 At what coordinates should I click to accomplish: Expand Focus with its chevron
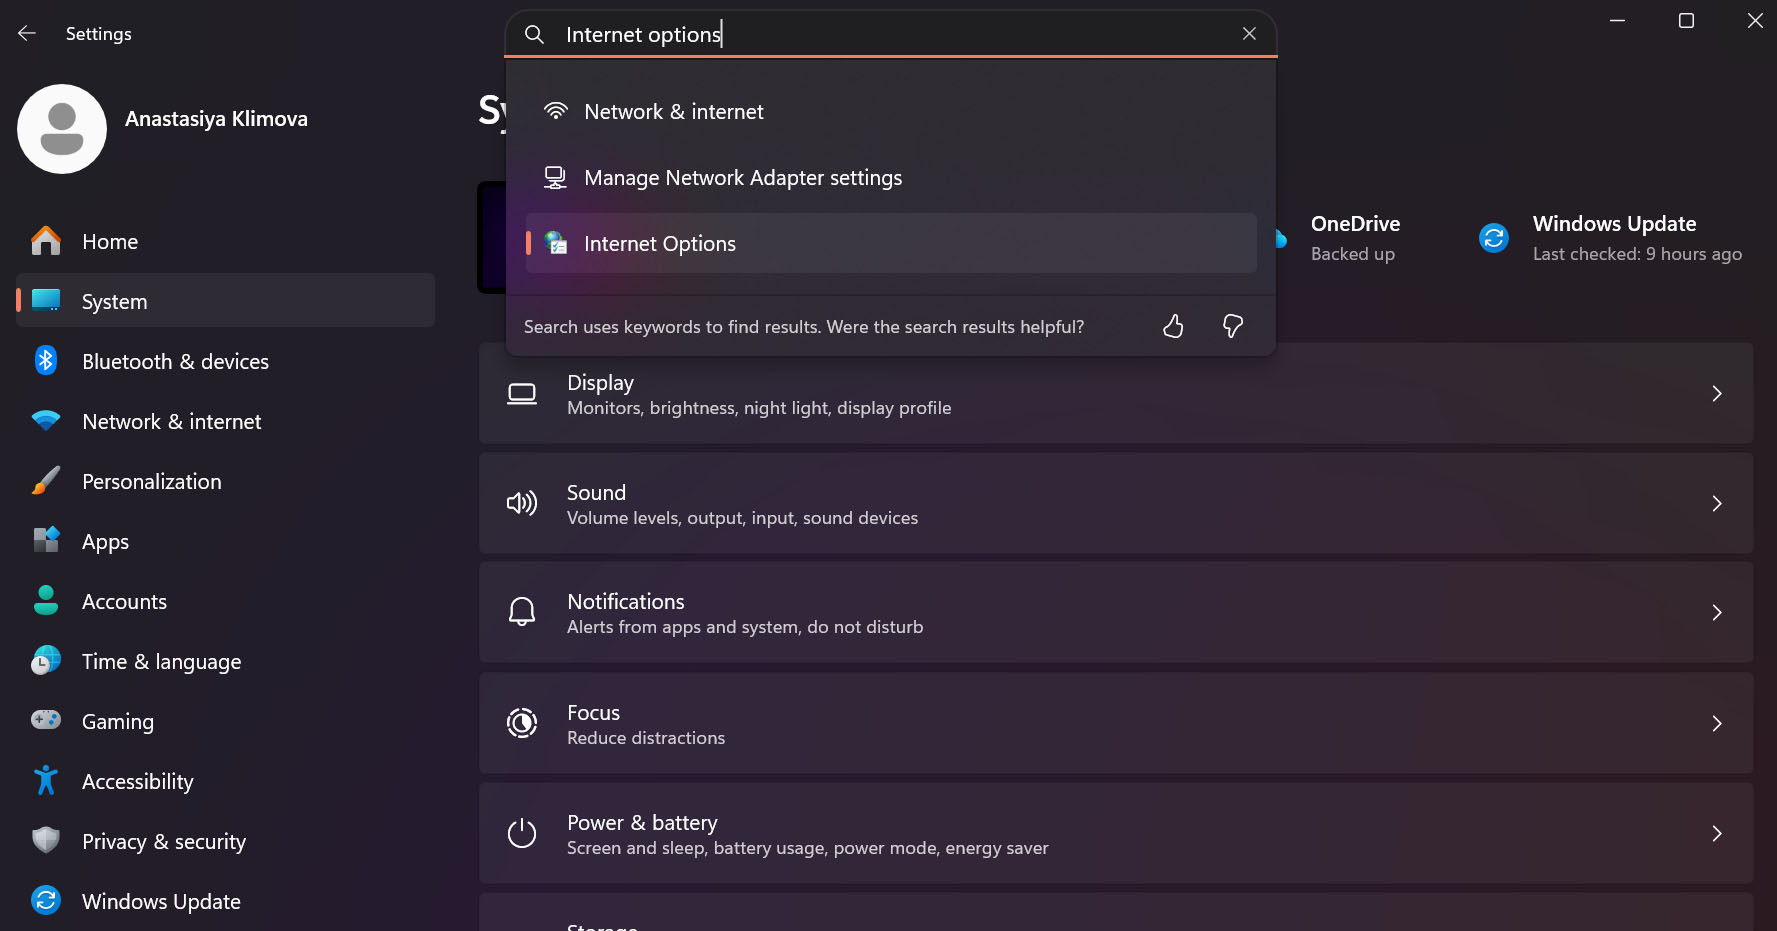pyautogui.click(x=1717, y=724)
